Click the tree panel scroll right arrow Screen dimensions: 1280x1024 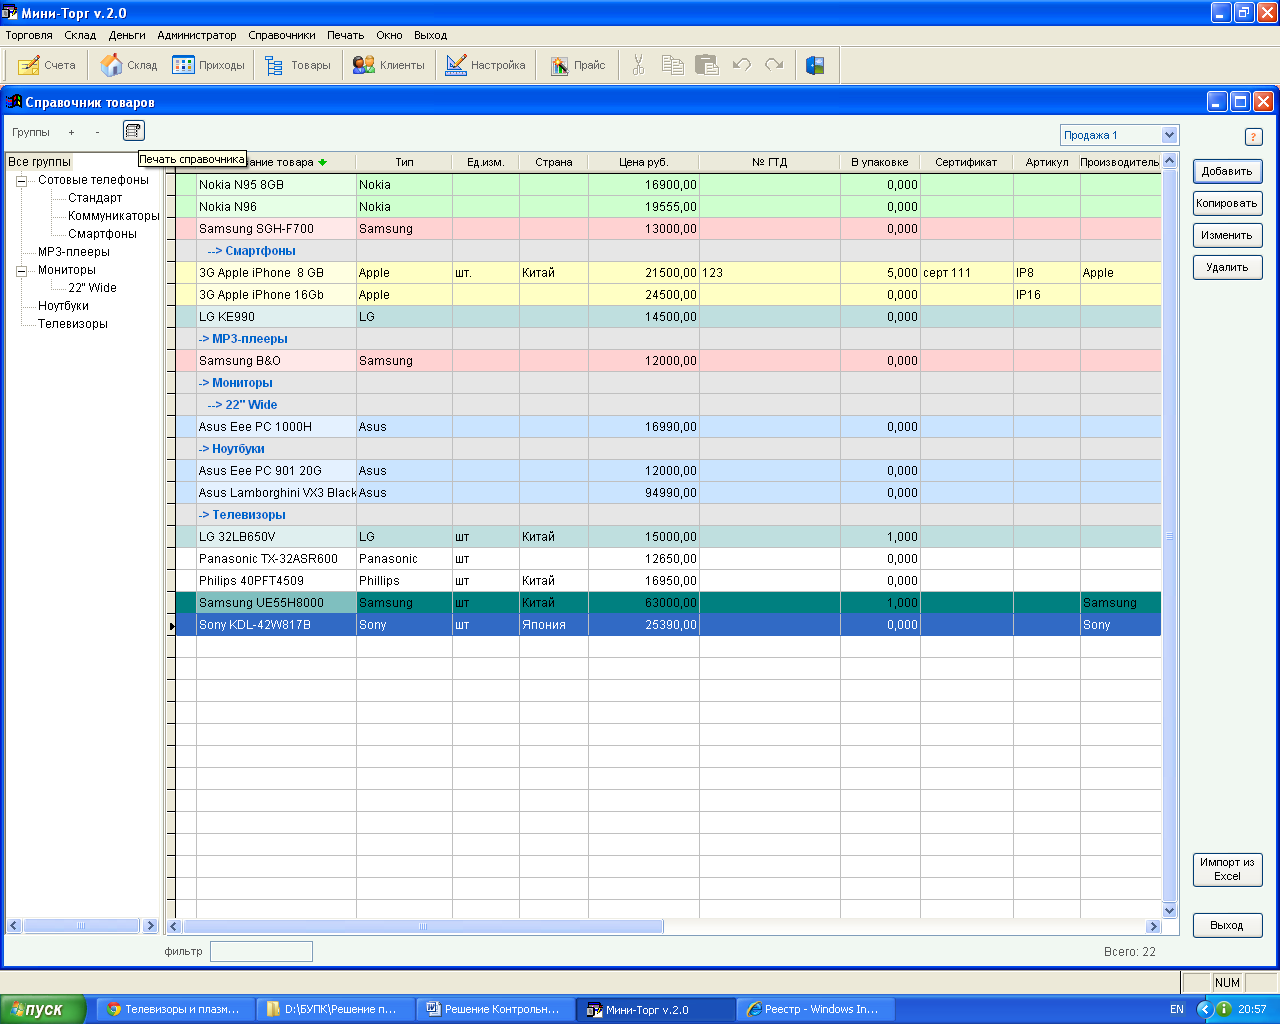(x=151, y=926)
